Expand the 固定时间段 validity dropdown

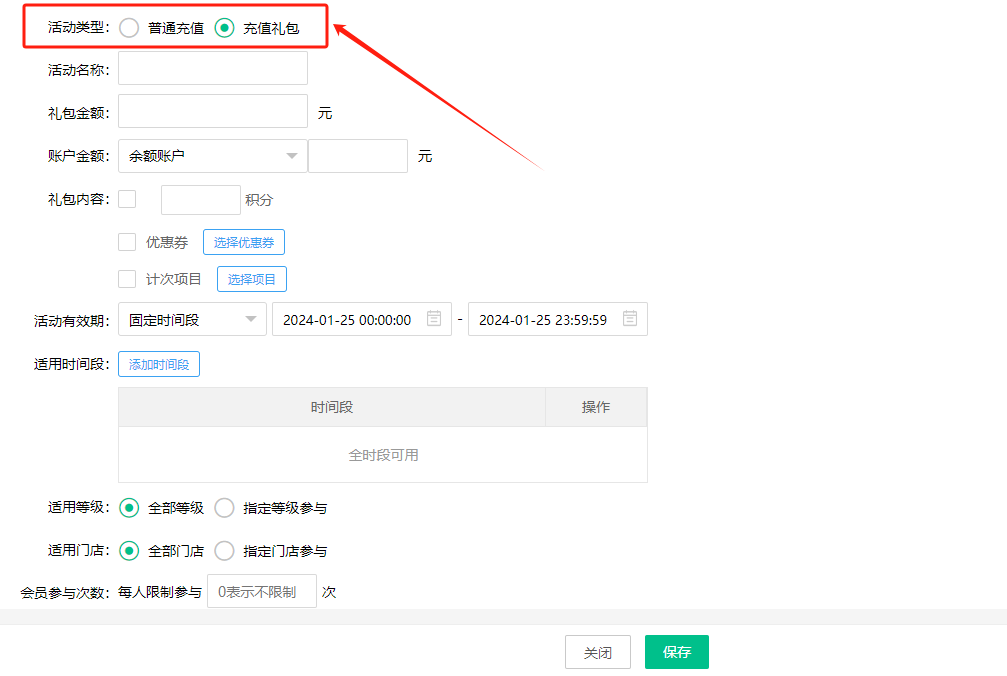click(192, 320)
